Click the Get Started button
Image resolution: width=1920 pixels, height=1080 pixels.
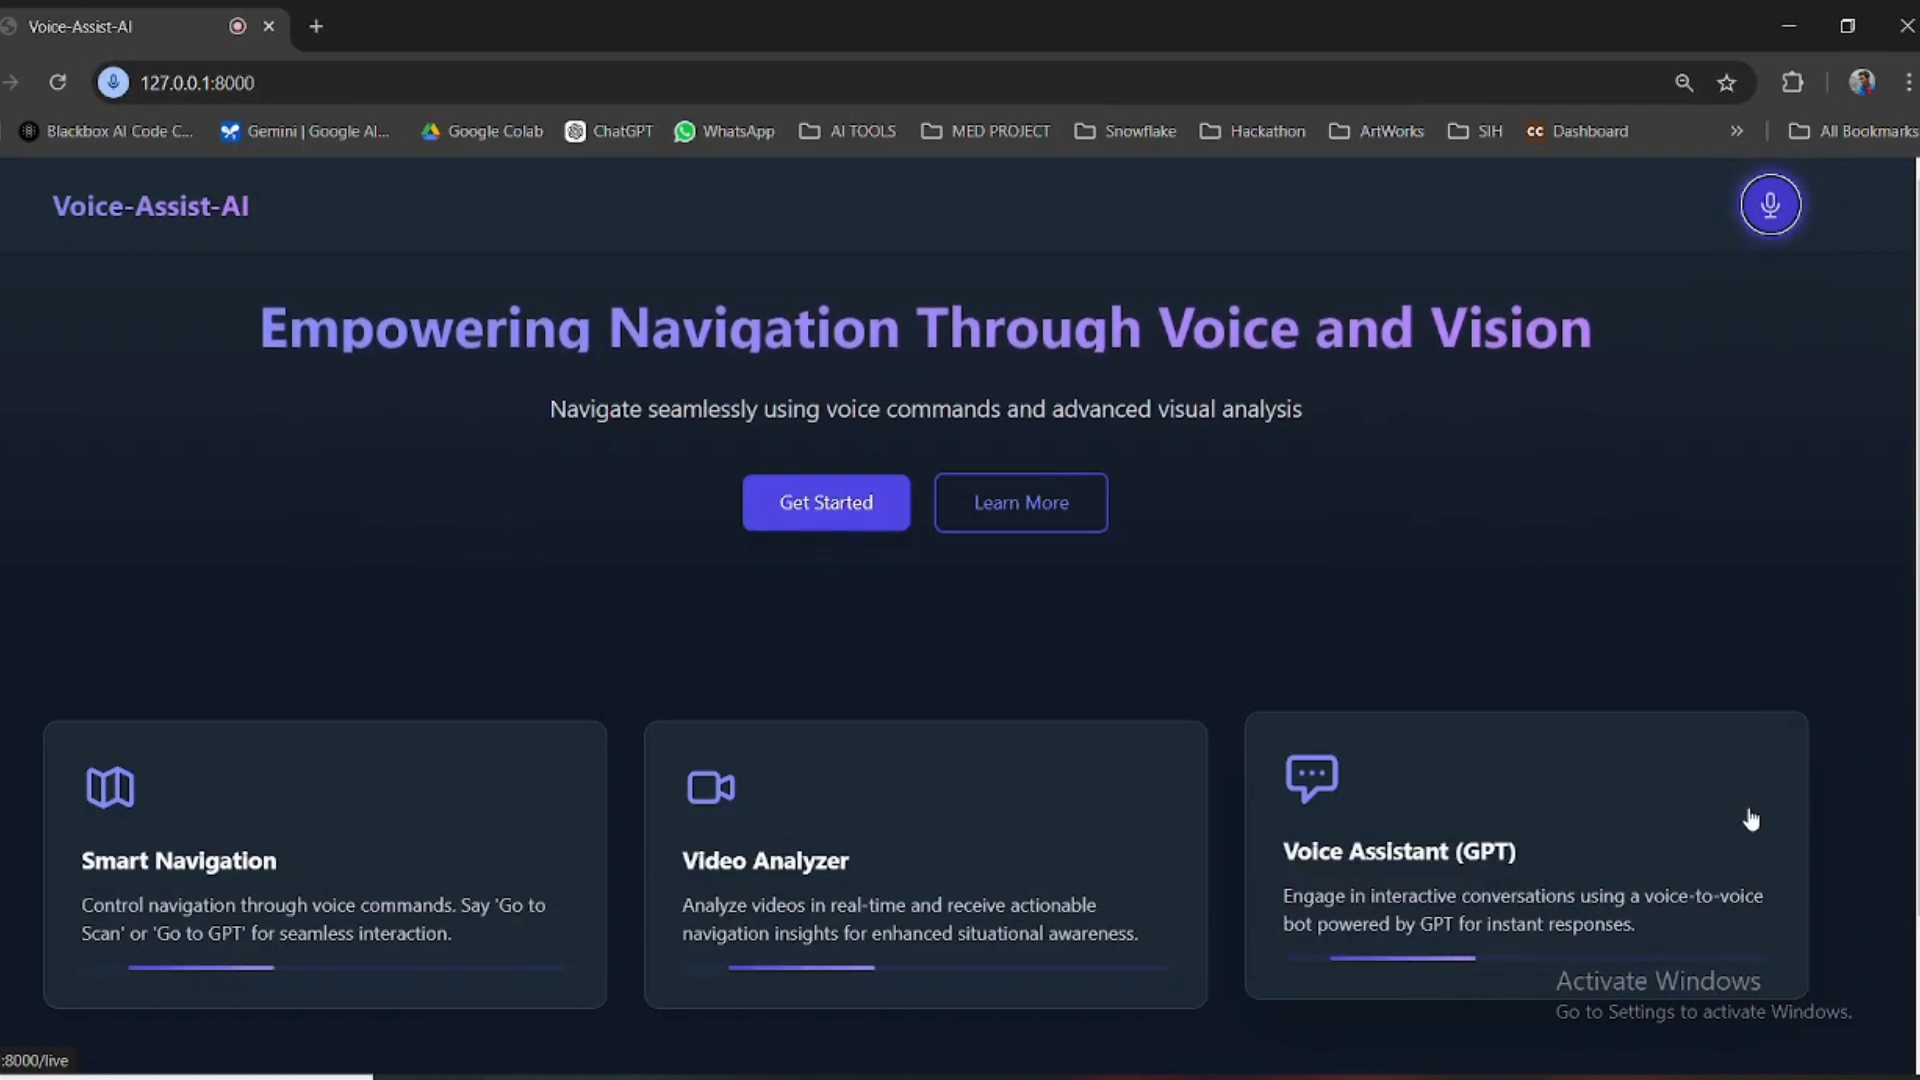coord(826,503)
